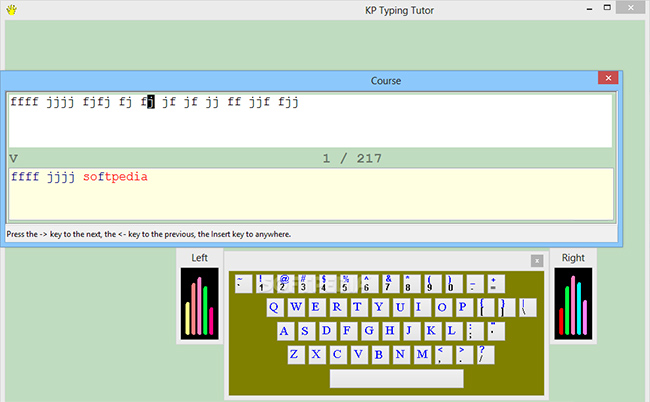
Task: Click the 5 / % key
Action: click(348, 284)
